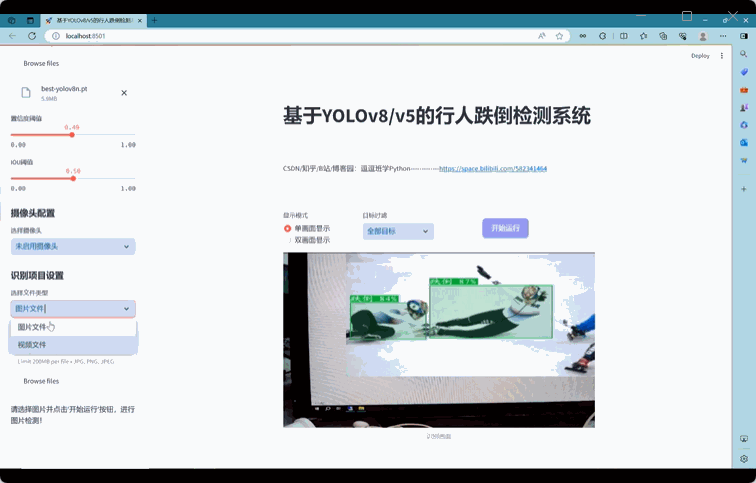Viewport: 756px width, 483px height.
Task: Open the 全部目标 target filter dropdown
Action: coord(398,231)
